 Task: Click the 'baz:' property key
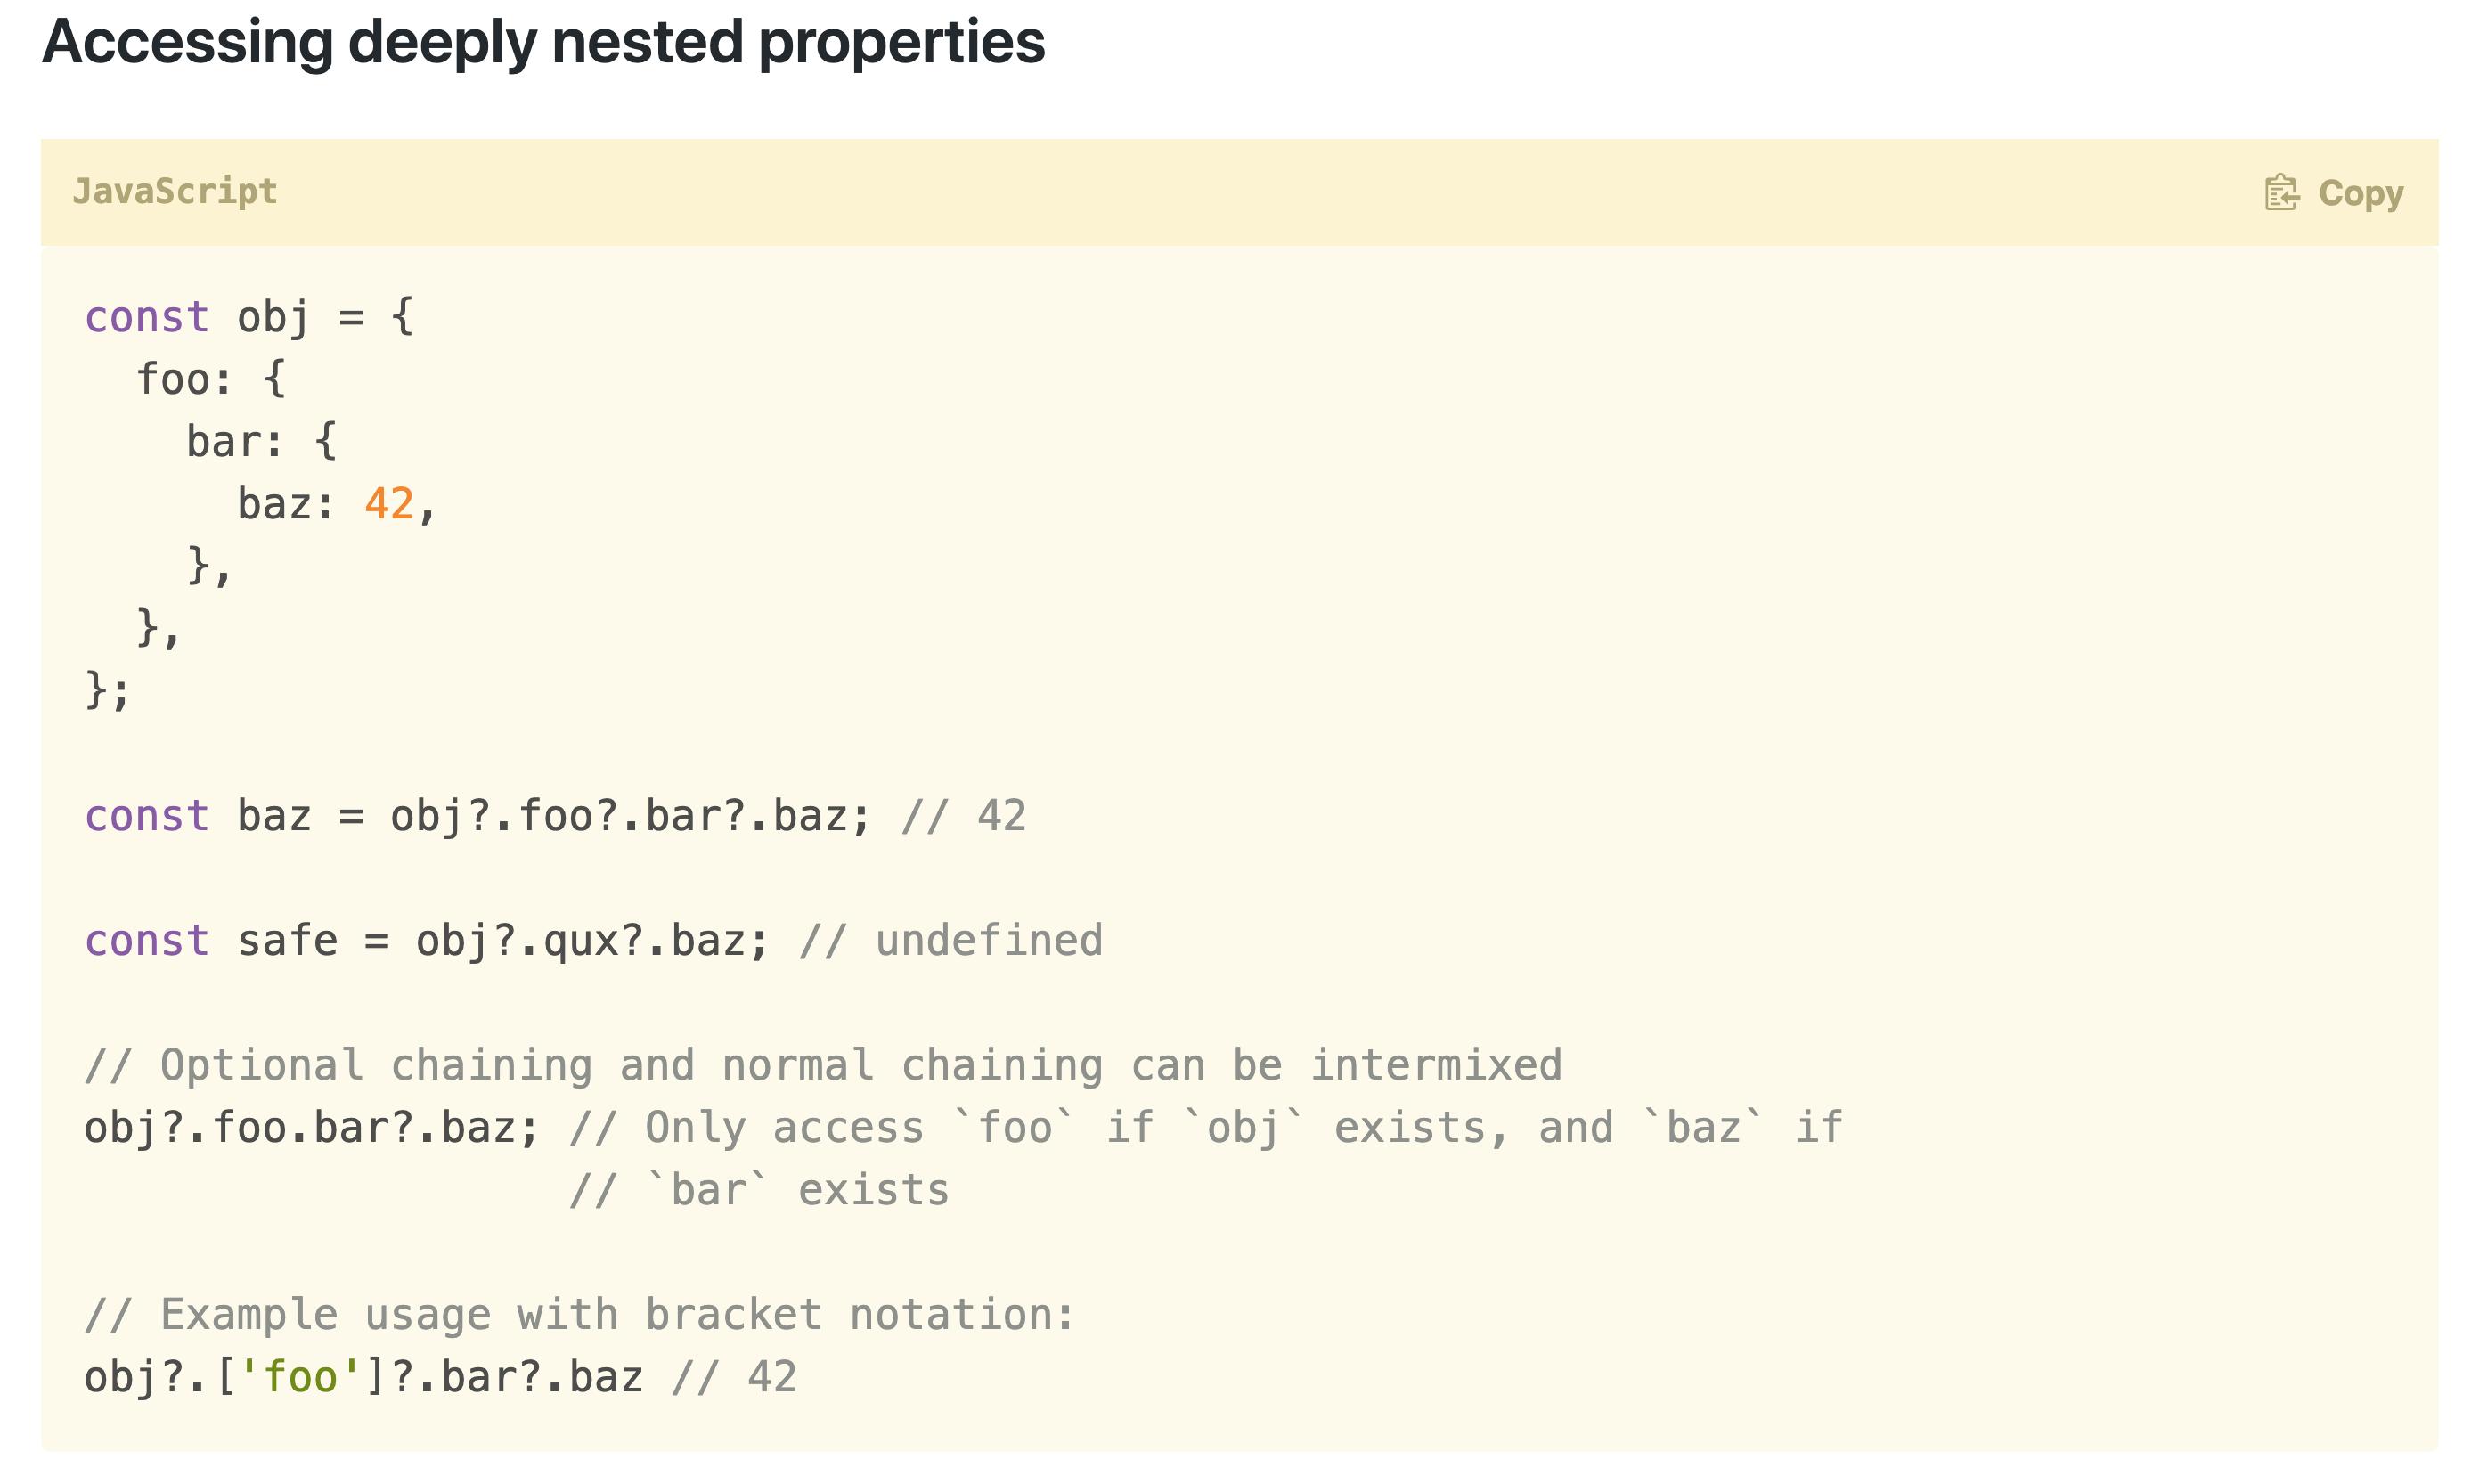285,504
